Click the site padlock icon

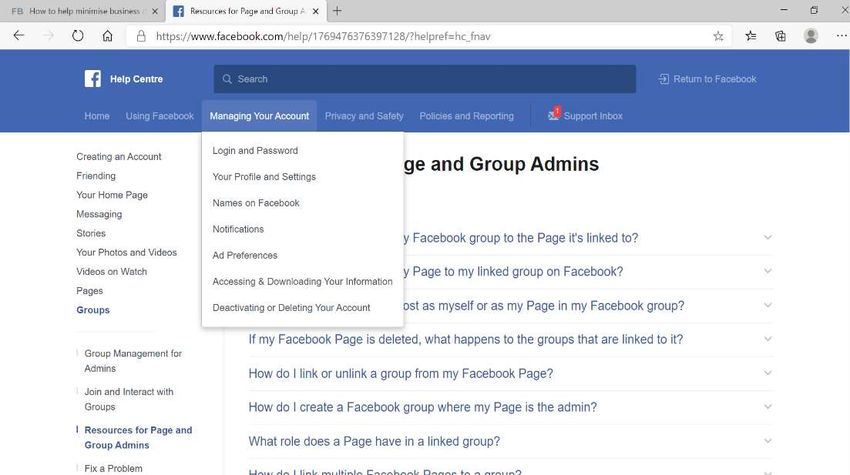(x=141, y=36)
